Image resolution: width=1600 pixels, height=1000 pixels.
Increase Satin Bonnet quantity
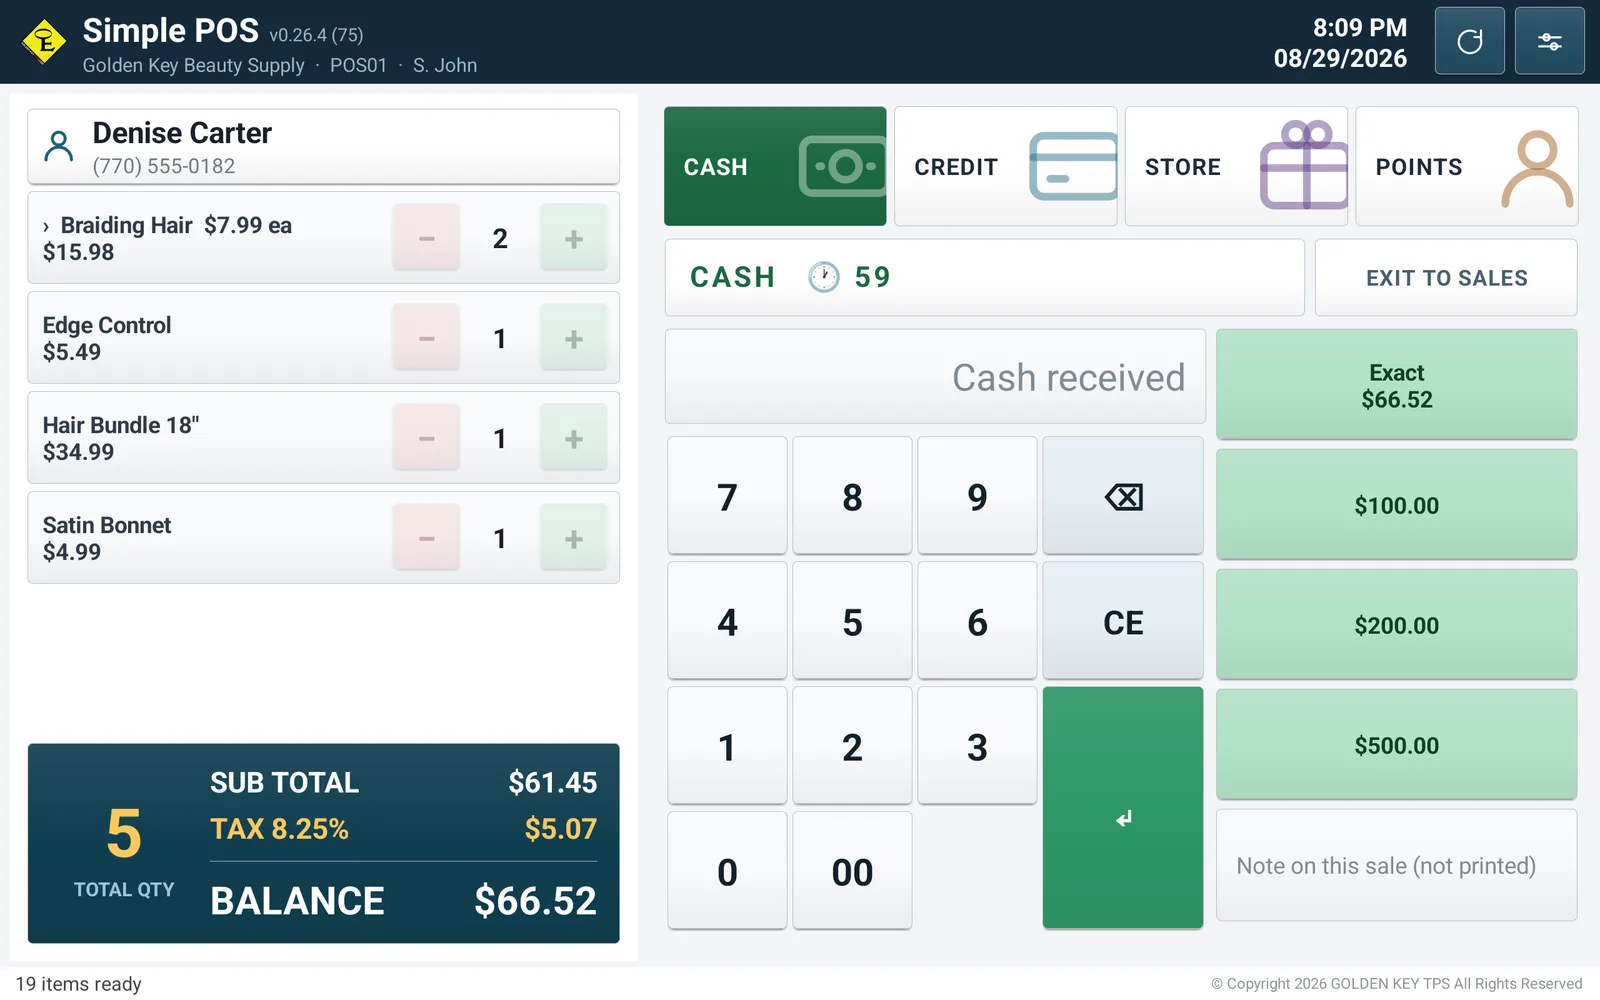pyautogui.click(x=574, y=538)
